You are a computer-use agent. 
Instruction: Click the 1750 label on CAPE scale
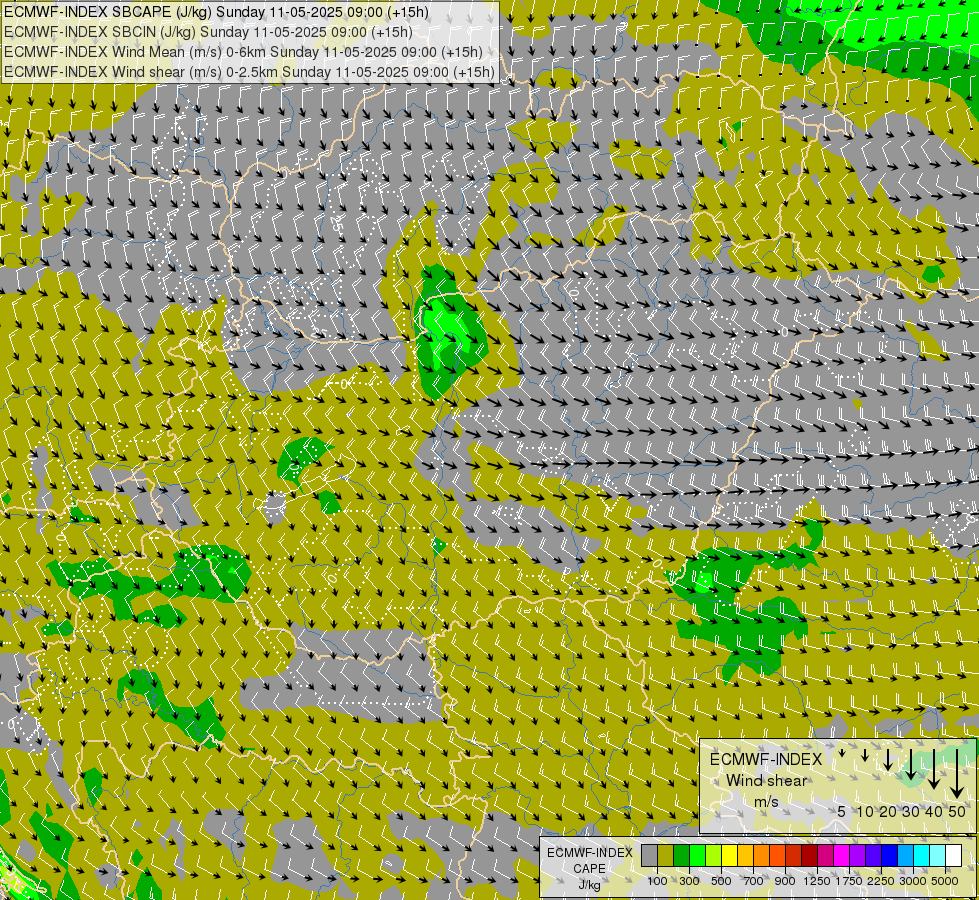point(849,881)
